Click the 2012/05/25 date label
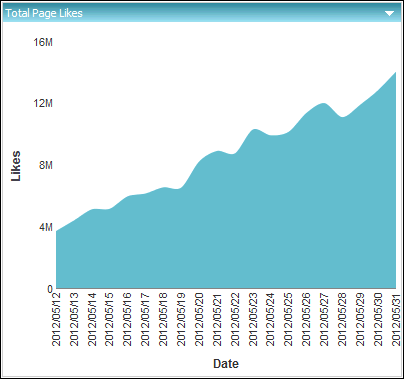404x379 pixels. pos(288,319)
